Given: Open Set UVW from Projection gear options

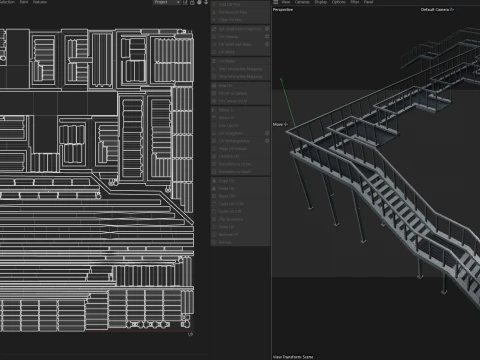Looking at the screenshot, I should tap(267, 29).
